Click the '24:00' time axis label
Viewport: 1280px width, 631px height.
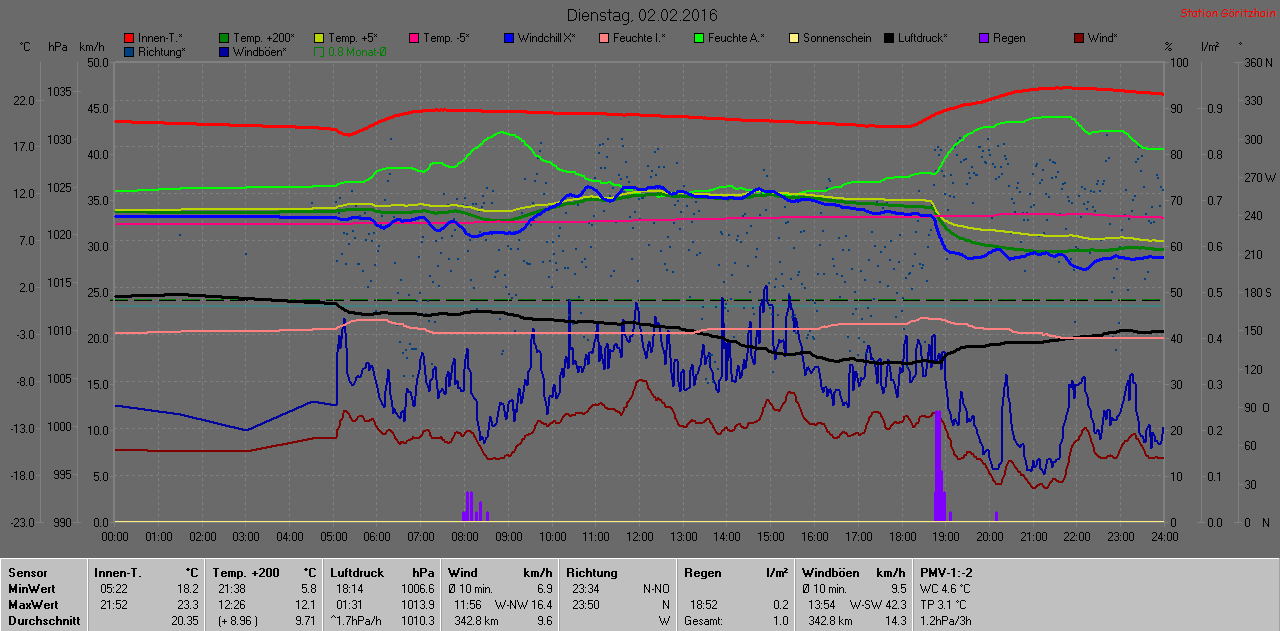[1163, 537]
